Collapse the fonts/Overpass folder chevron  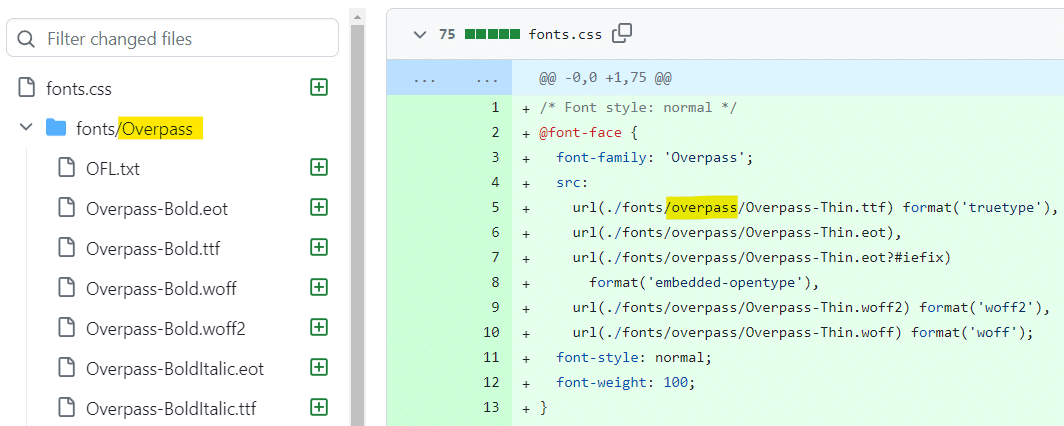[x=26, y=127]
